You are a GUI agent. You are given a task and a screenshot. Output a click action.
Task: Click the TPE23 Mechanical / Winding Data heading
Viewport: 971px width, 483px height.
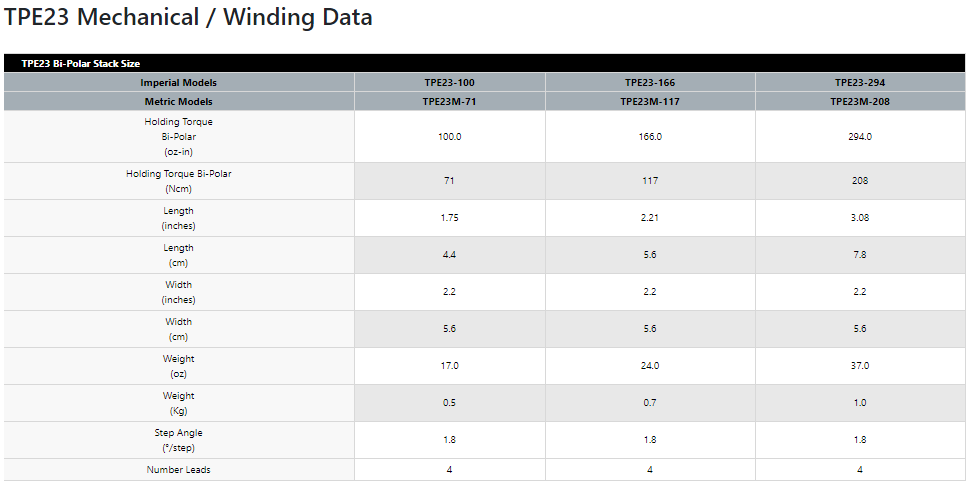188,17
